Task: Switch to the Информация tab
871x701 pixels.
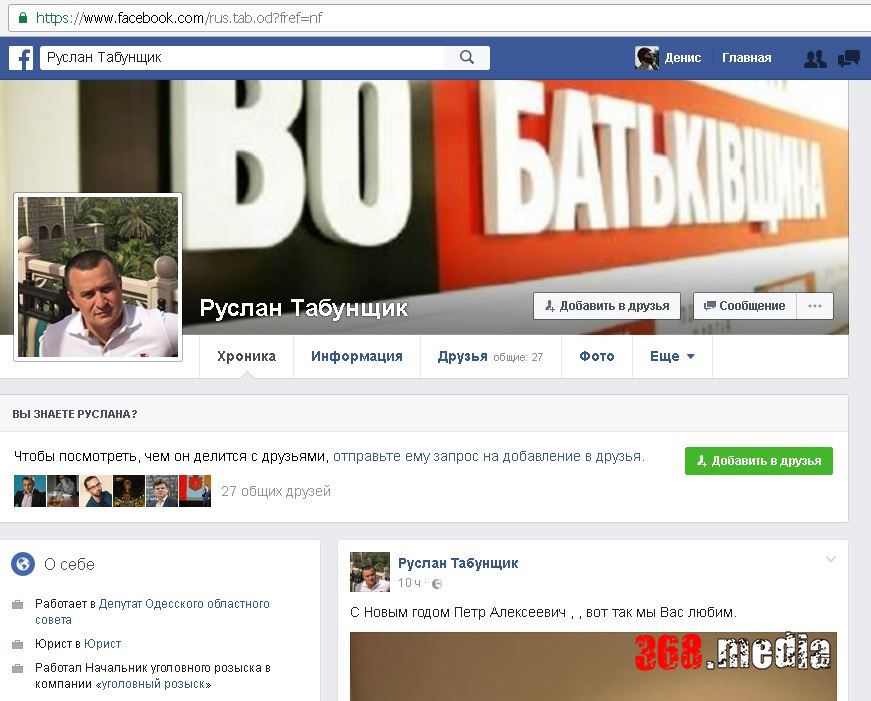Action: point(356,356)
